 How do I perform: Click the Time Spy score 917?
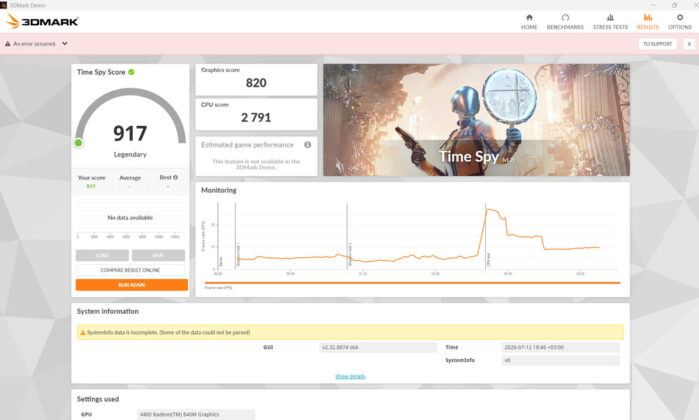[130, 133]
